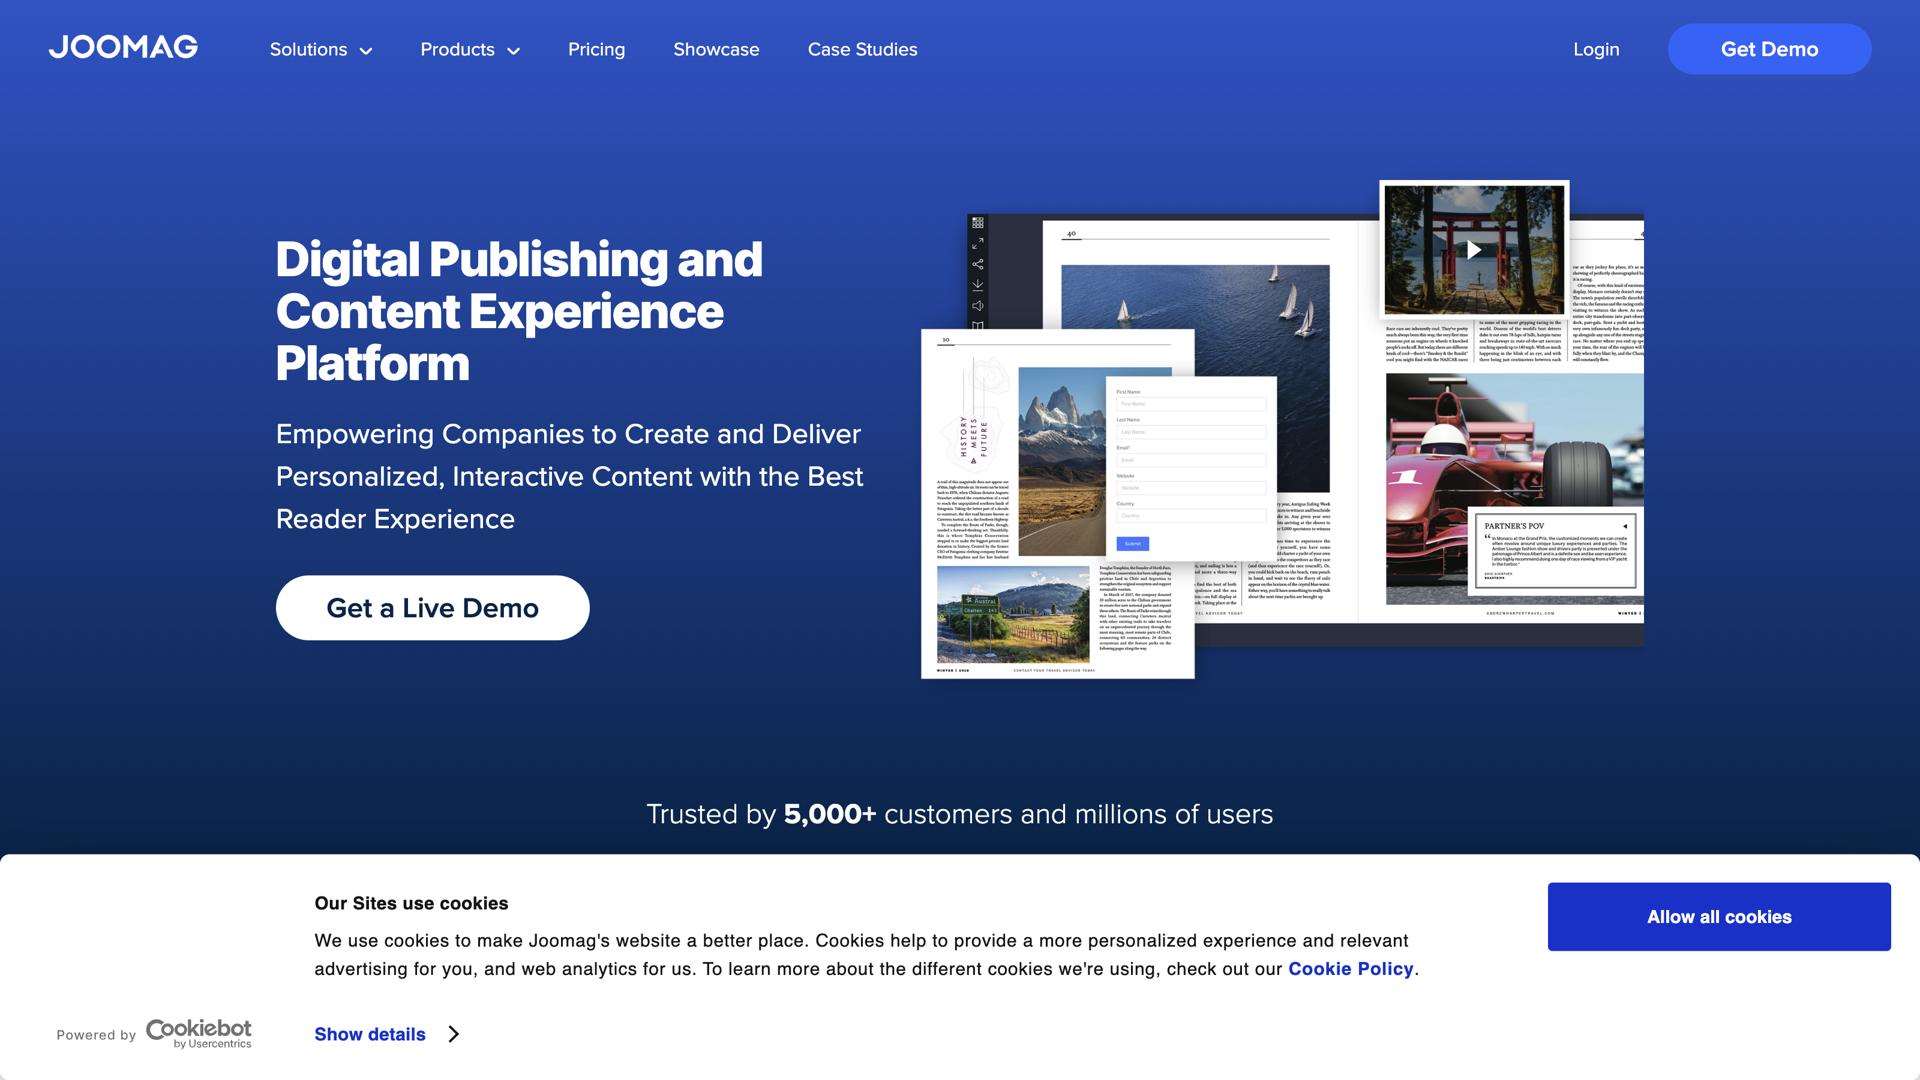The width and height of the screenshot is (1920, 1080).
Task: Allow all cookies
Action: coord(1719,917)
